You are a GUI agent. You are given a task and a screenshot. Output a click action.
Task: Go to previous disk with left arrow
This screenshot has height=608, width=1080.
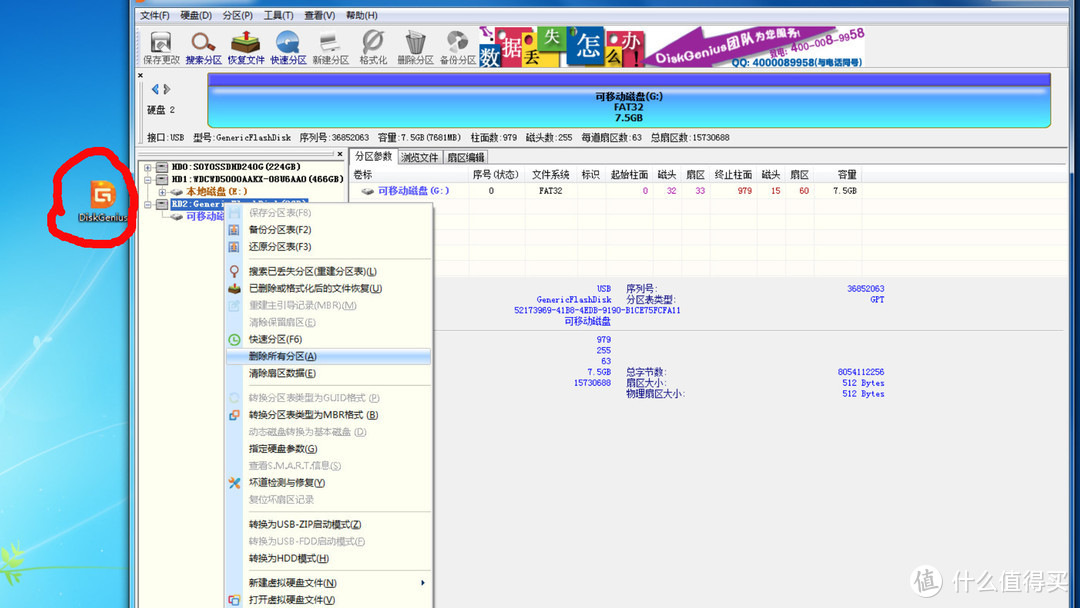154,90
